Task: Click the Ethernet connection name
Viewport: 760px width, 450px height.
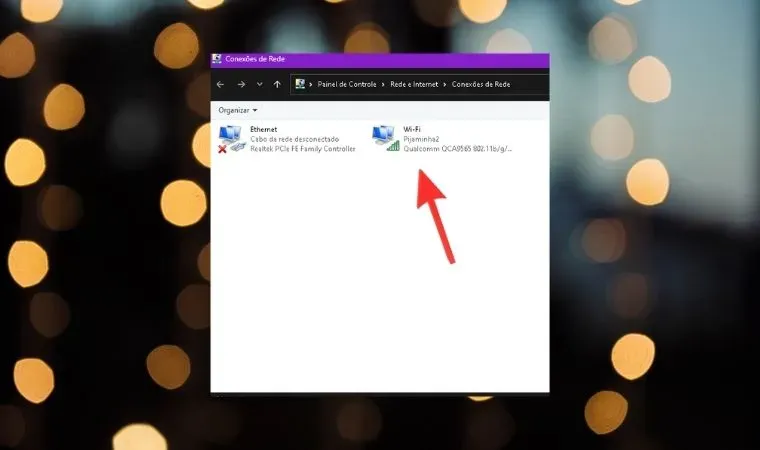Action: [264, 129]
